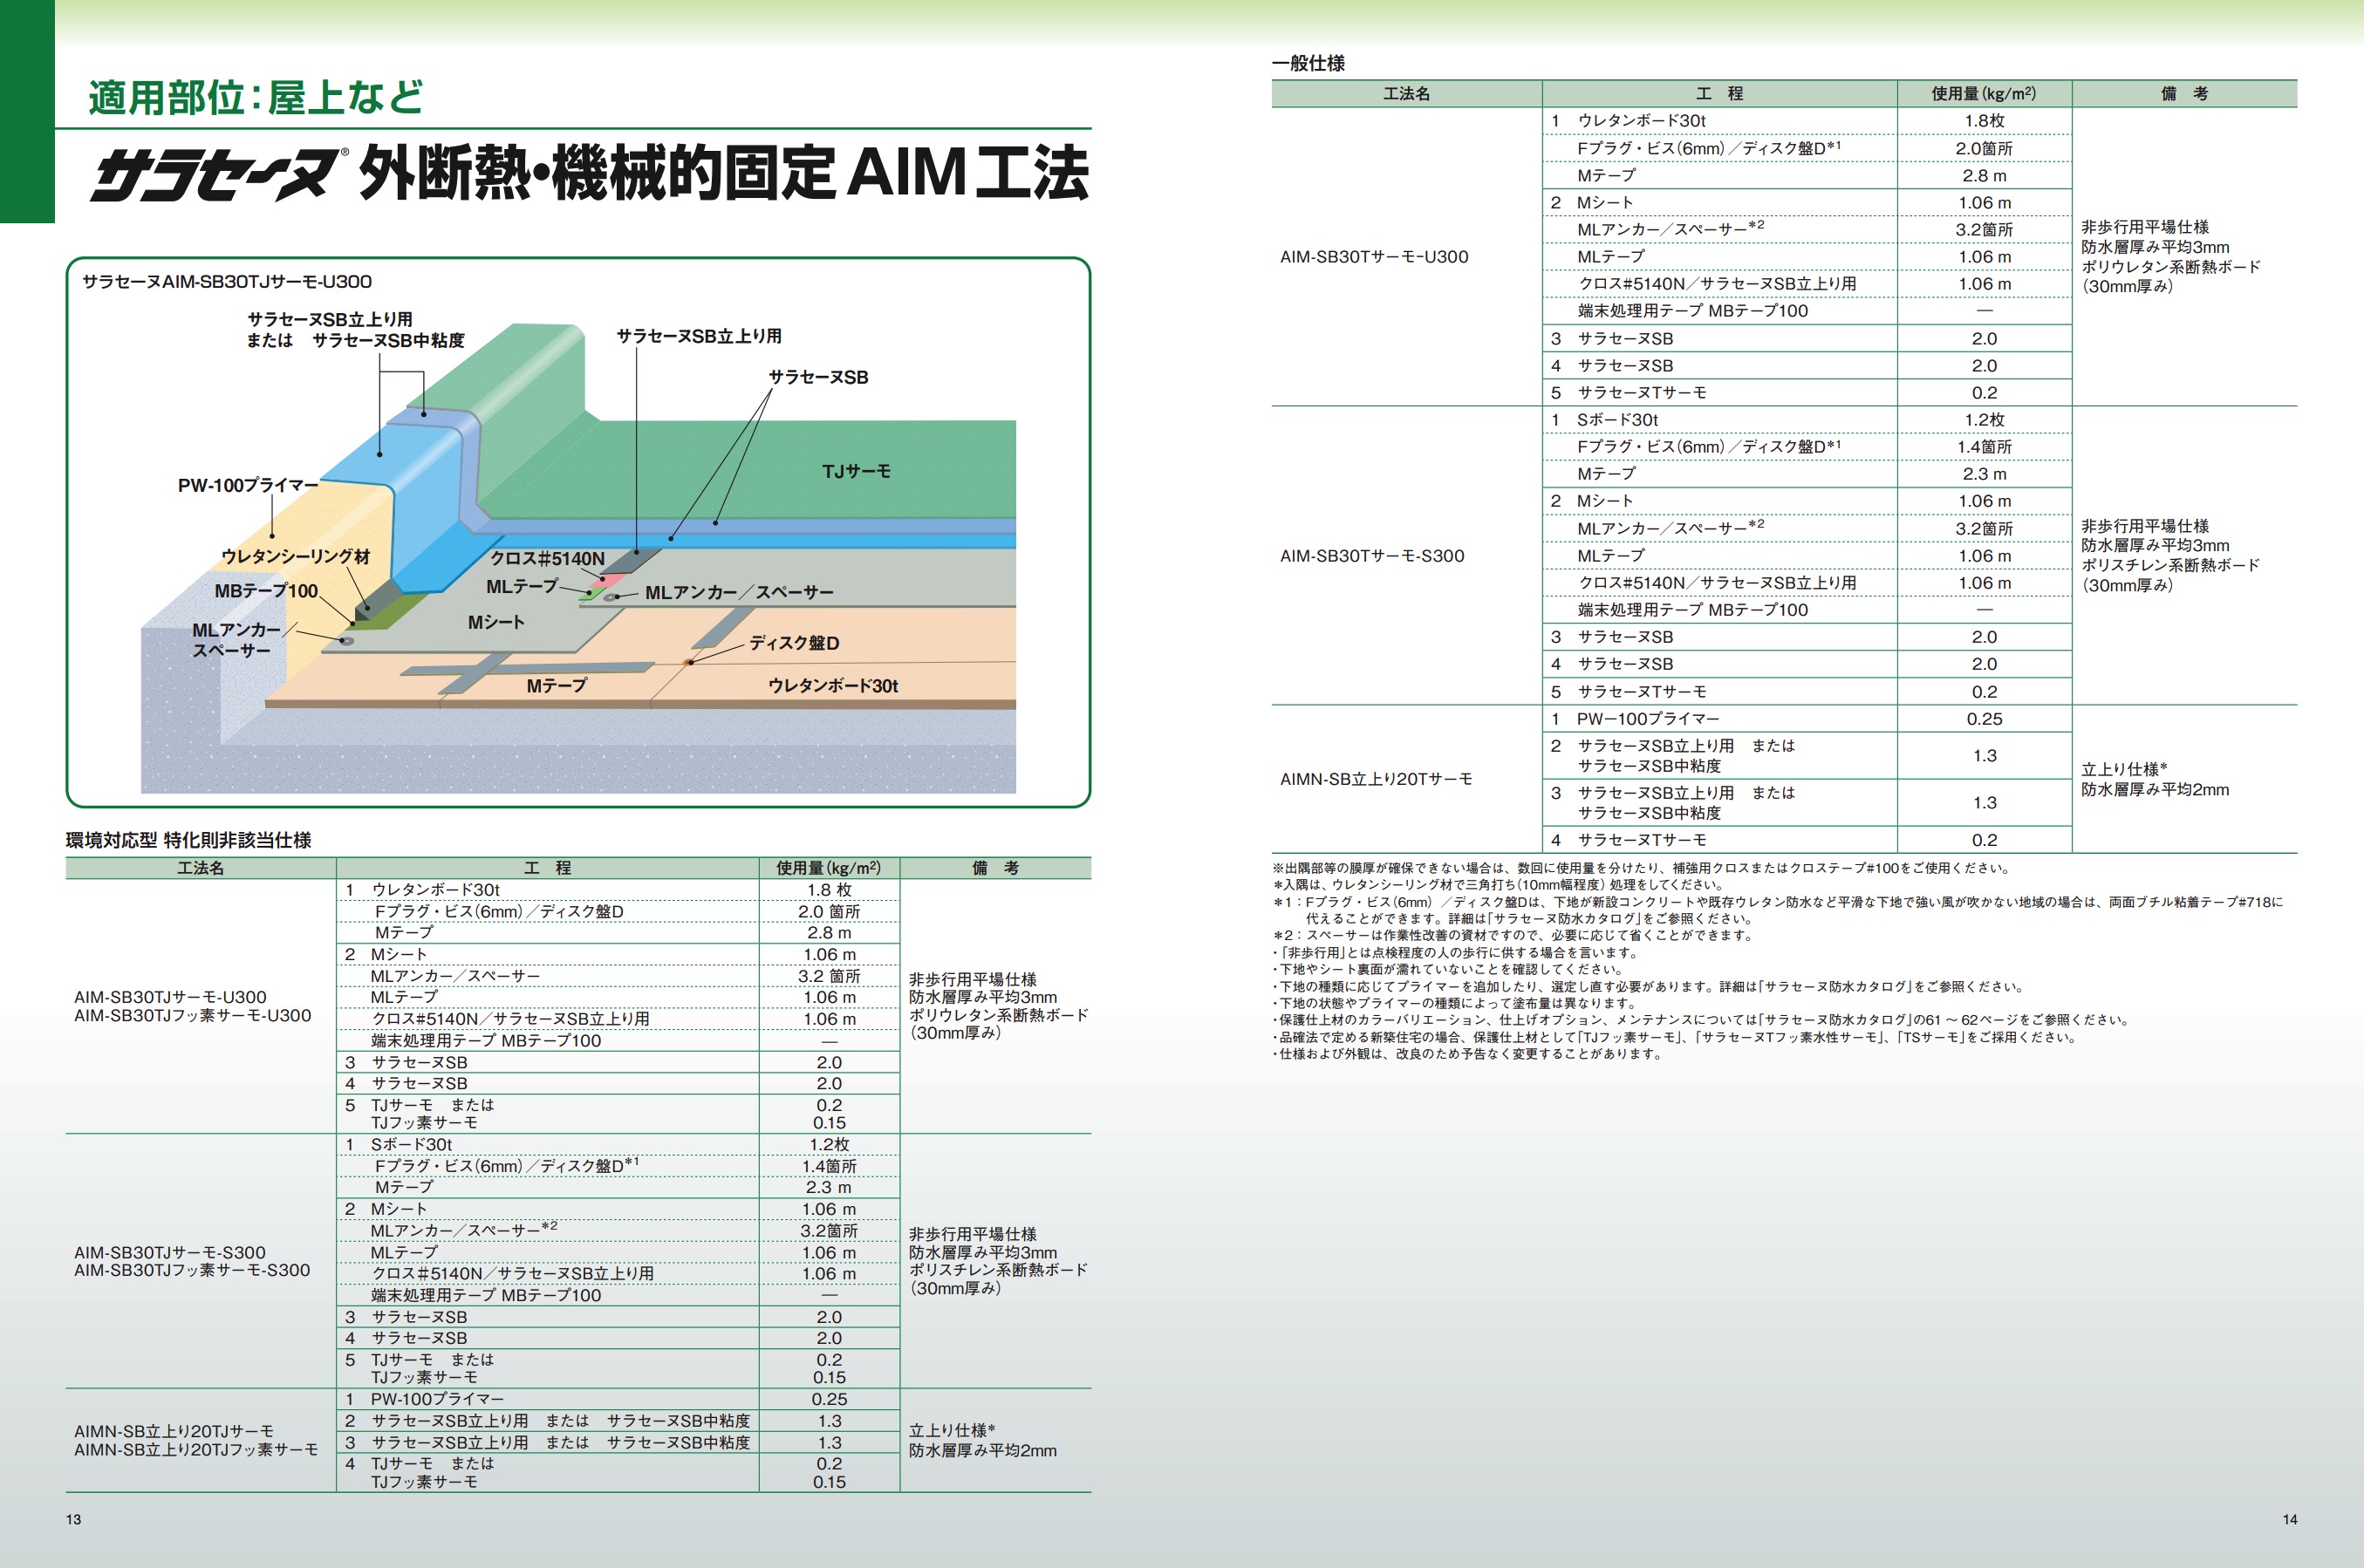This screenshot has height=1568, width=2364.
Task: Select 'PW—100プライマー' row in 一般仕様 table
Action: pos(1648,719)
